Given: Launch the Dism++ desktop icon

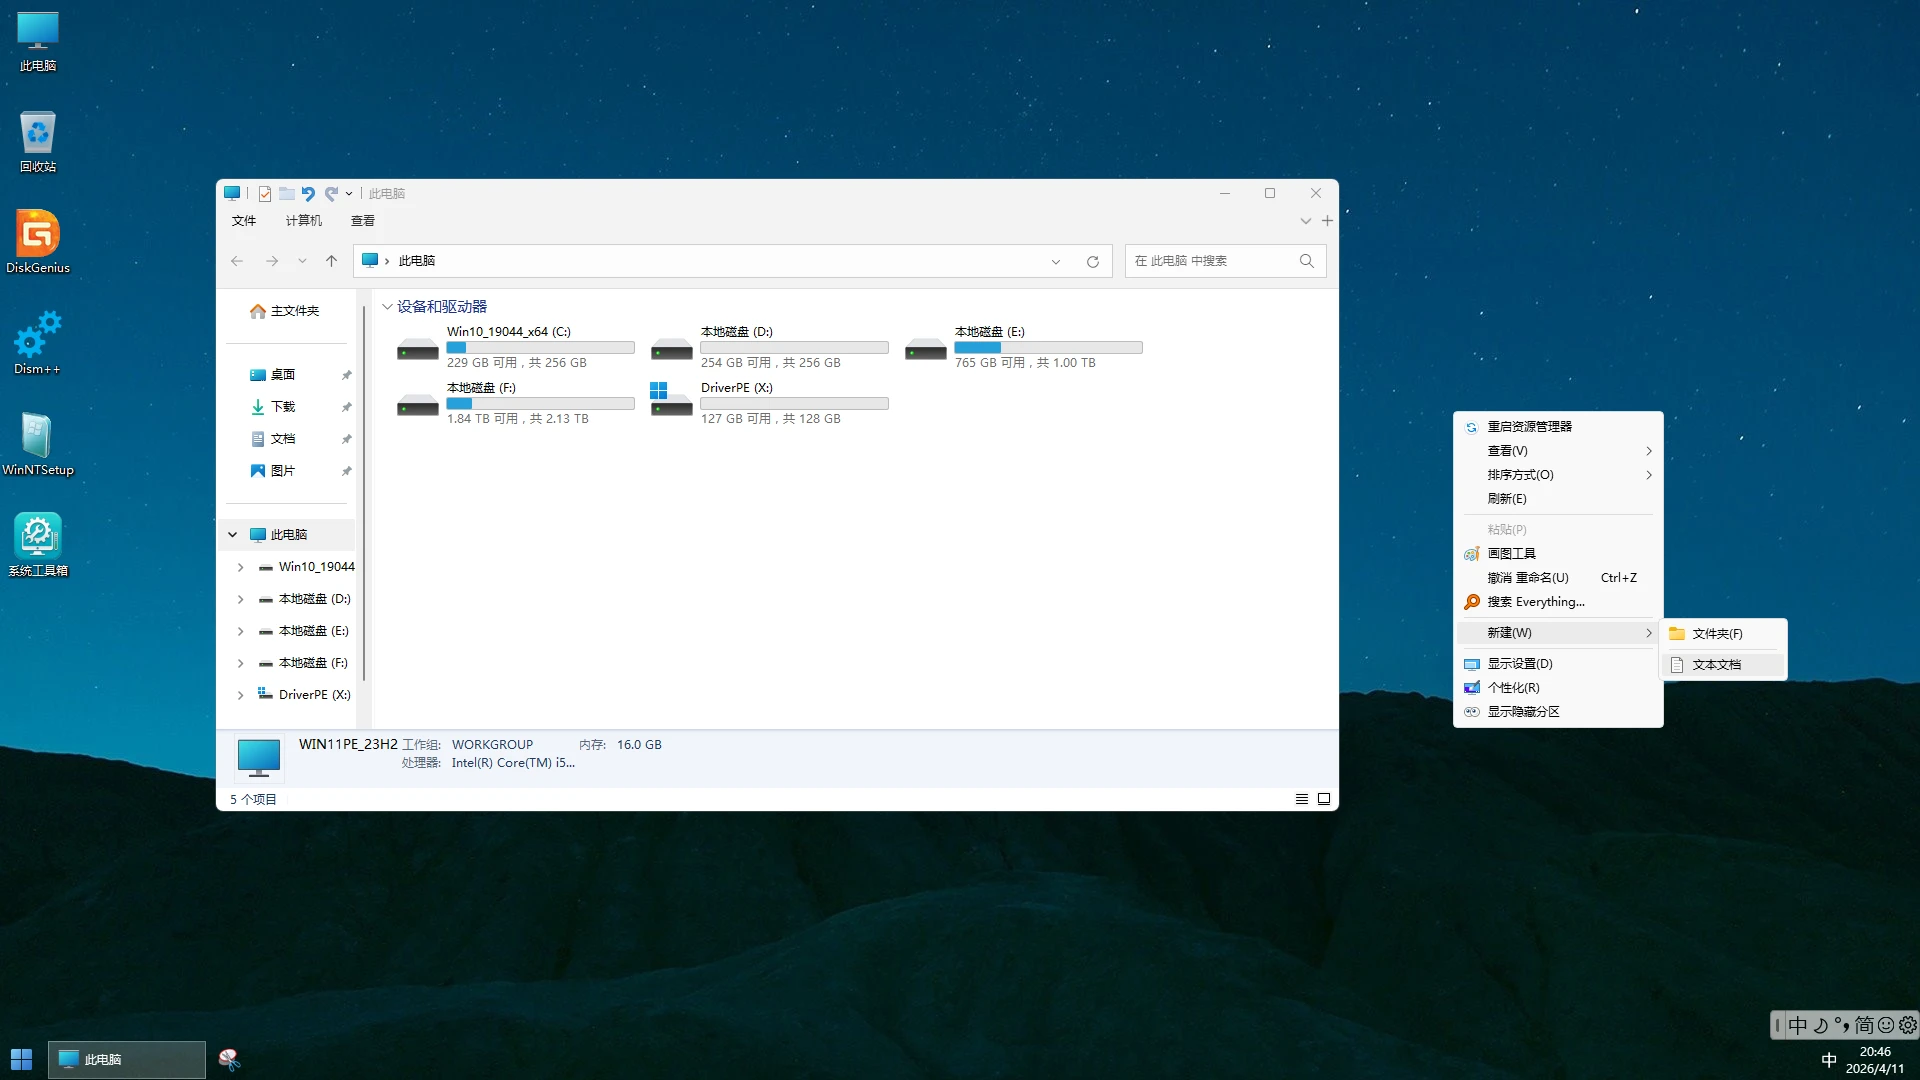Looking at the screenshot, I should click(38, 343).
